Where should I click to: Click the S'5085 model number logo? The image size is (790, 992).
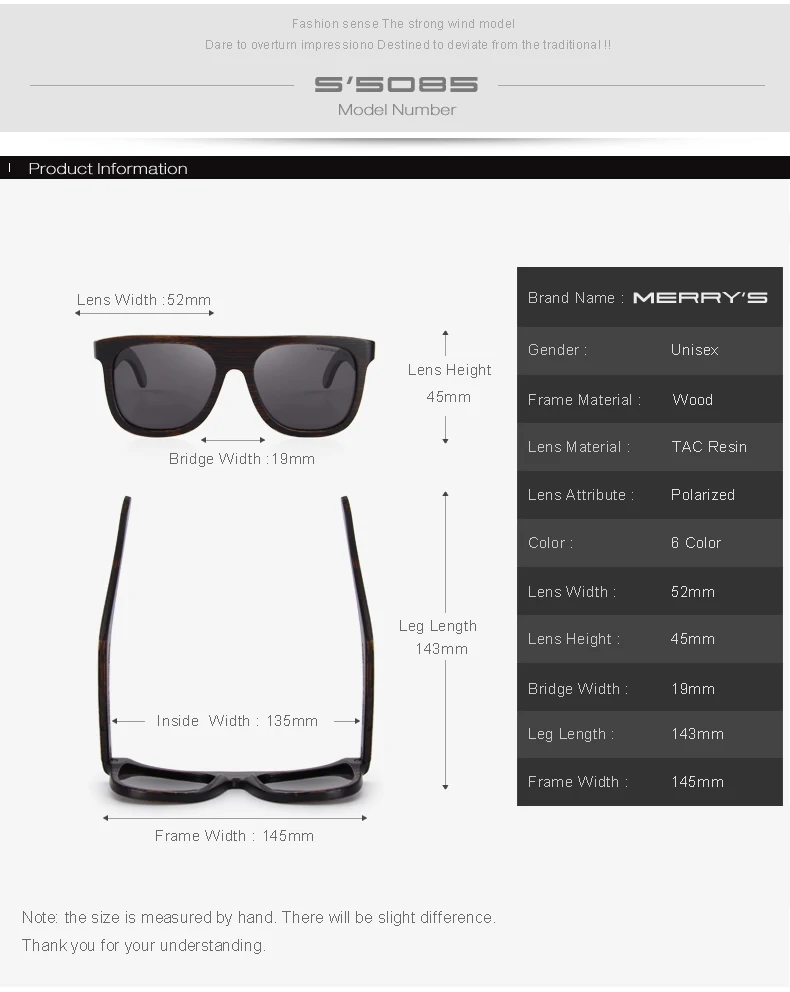396,84
